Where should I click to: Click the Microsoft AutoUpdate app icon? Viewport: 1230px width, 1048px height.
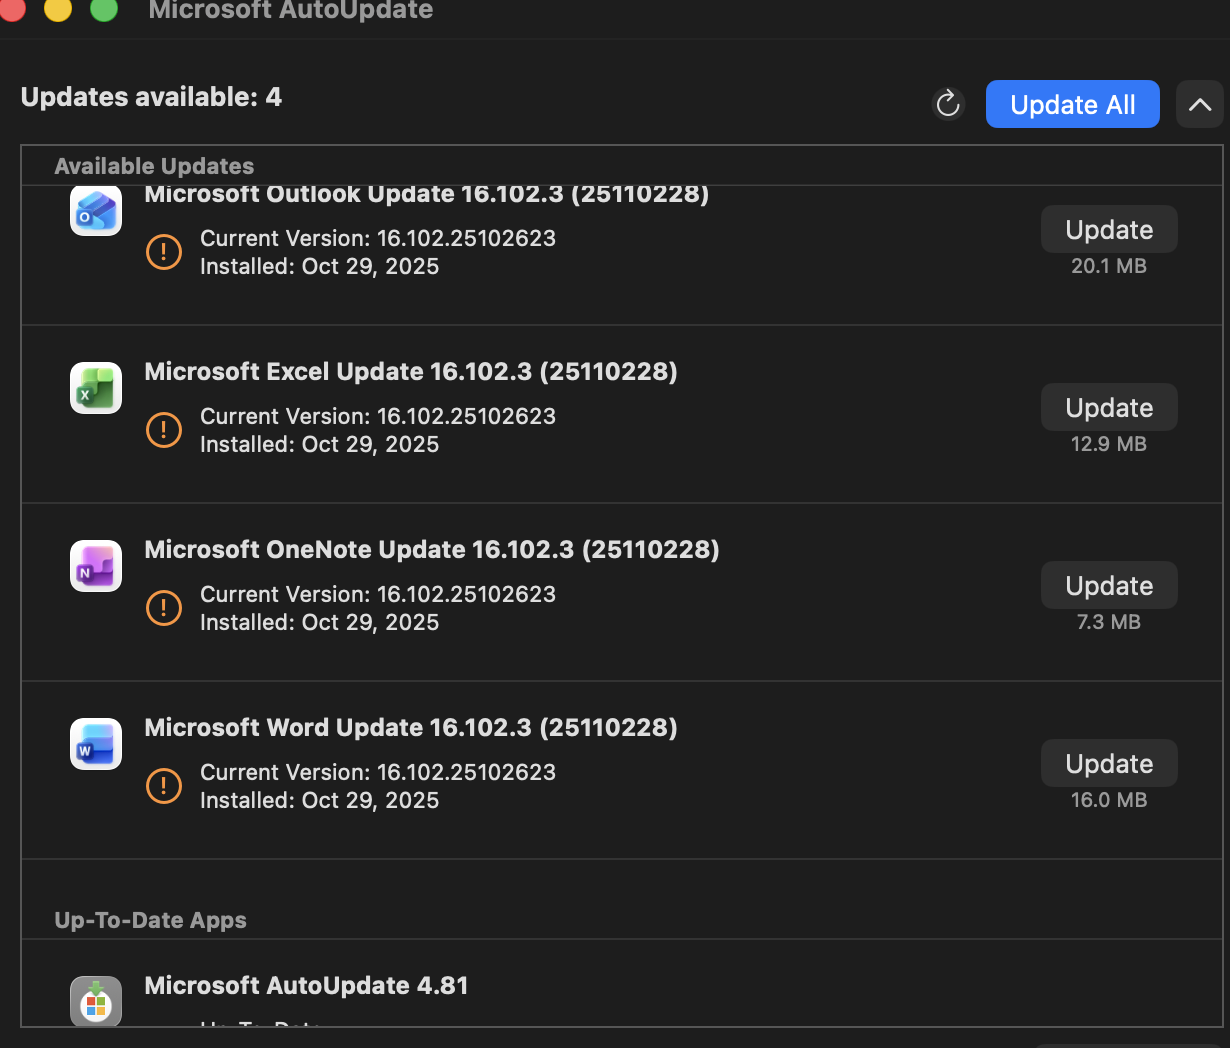(x=96, y=1001)
